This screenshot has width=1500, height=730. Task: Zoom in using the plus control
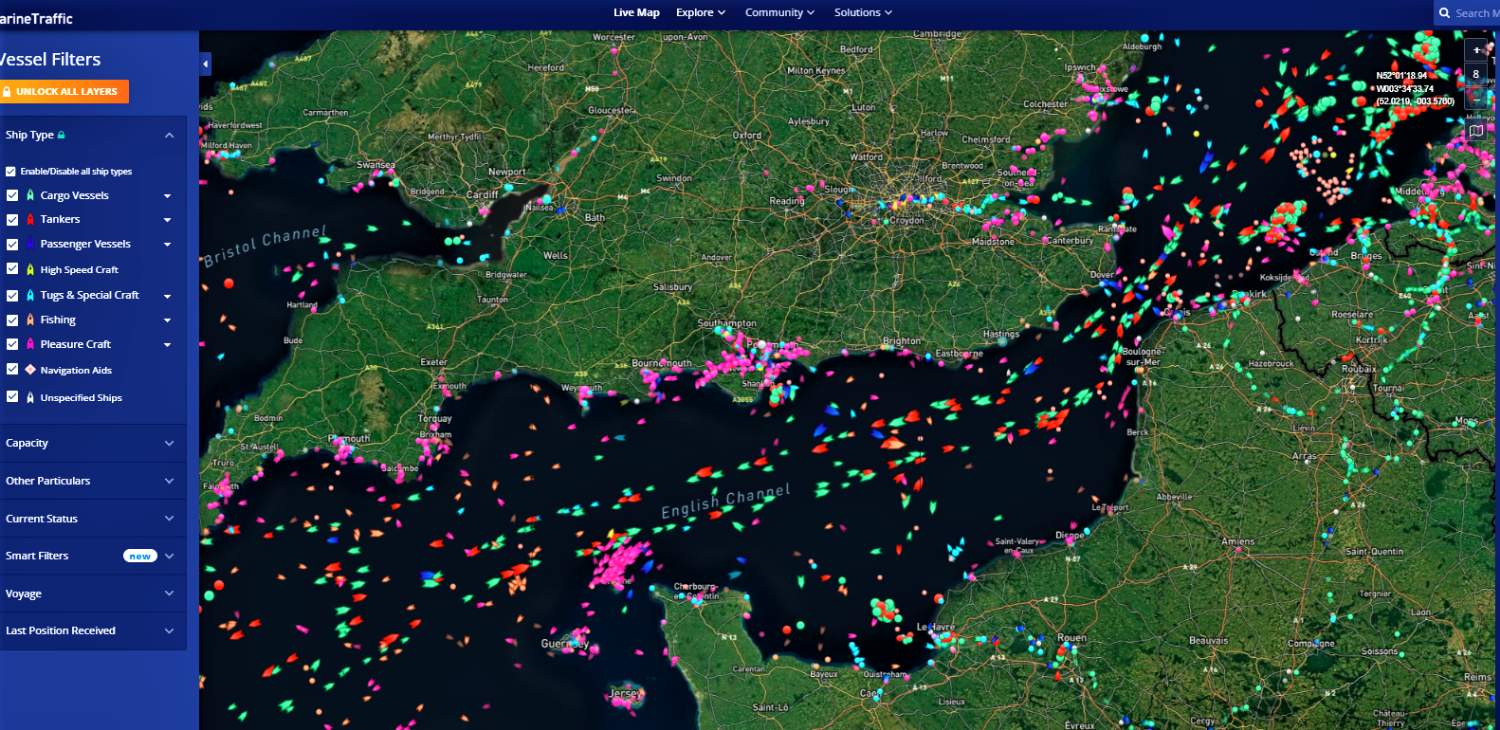(x=1476, y=49)
